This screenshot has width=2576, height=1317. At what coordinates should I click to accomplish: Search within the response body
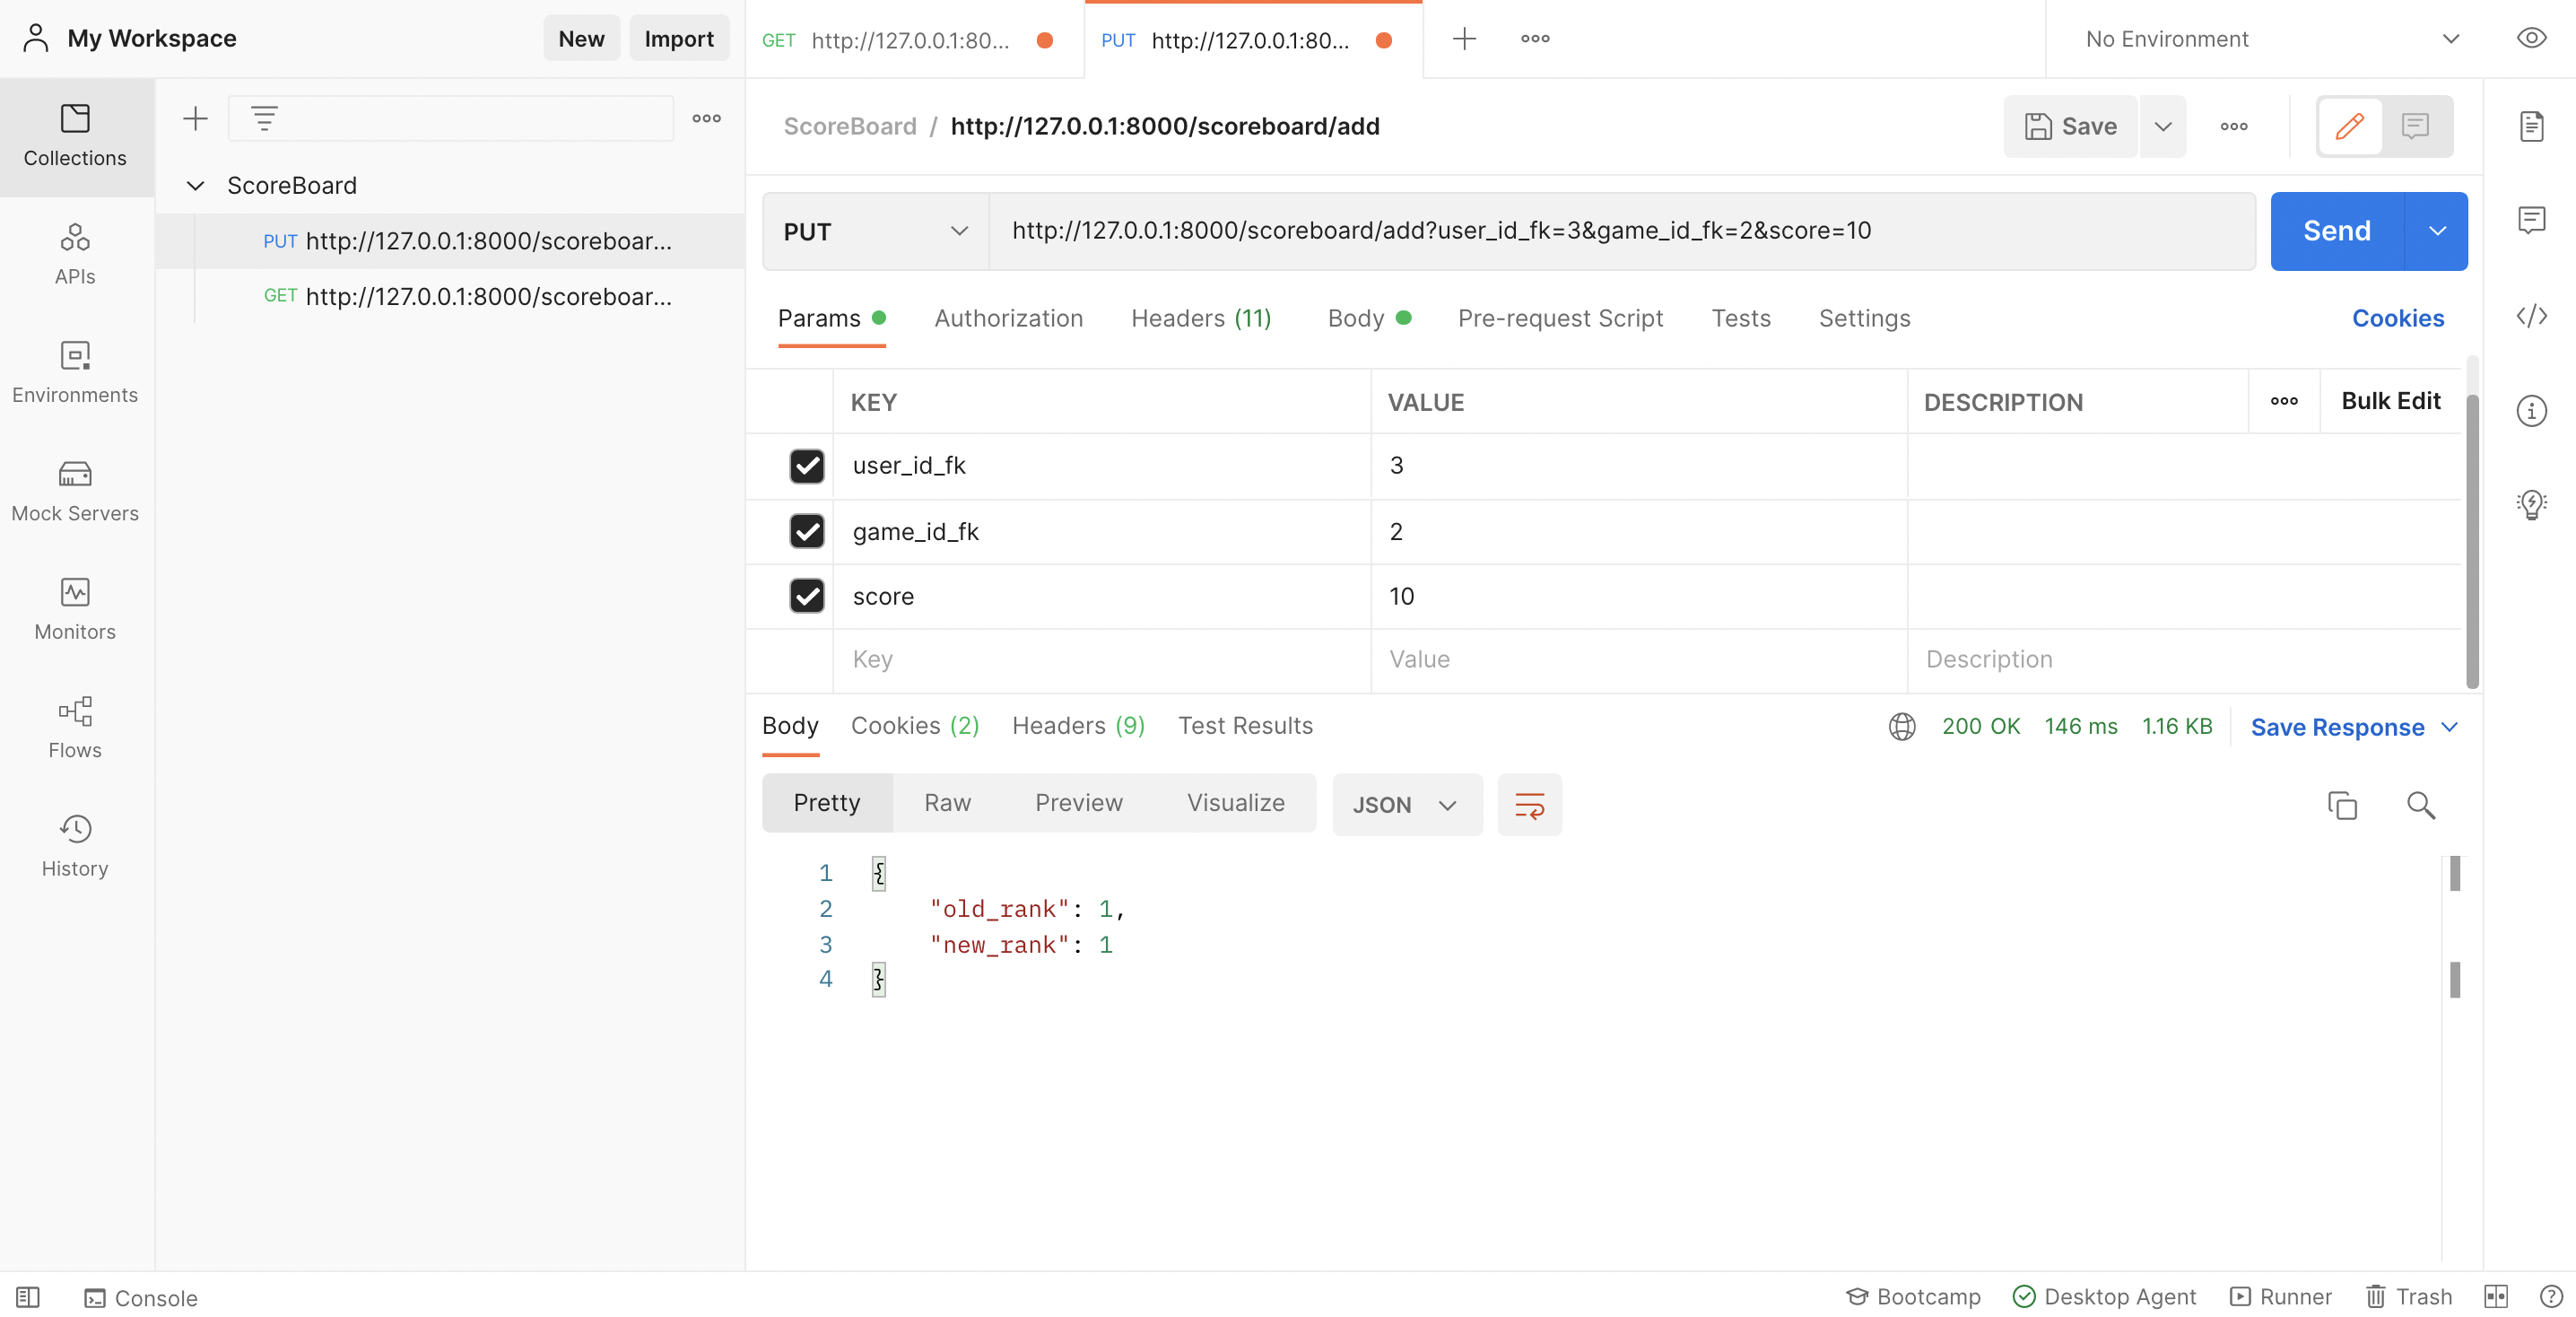pyautogui.click(x=2421, y=805)
